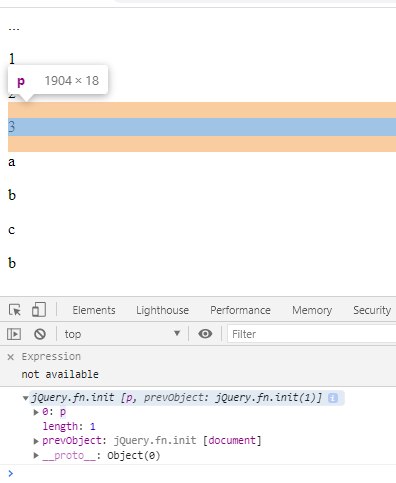The height and width of the screenshot is (483, 396).
Task: Click the Expression placeholder text
Action: [51, 356]
